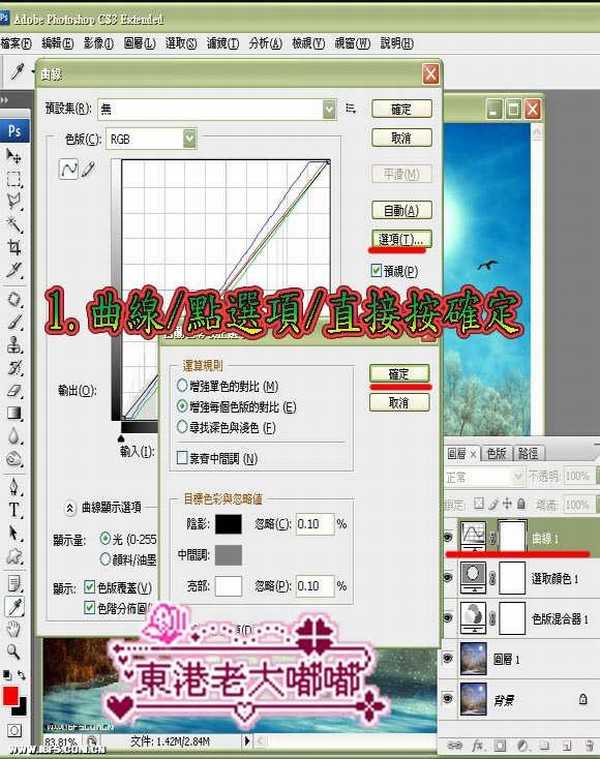
Task: Select the Type tool
Action: pos(14,508)
